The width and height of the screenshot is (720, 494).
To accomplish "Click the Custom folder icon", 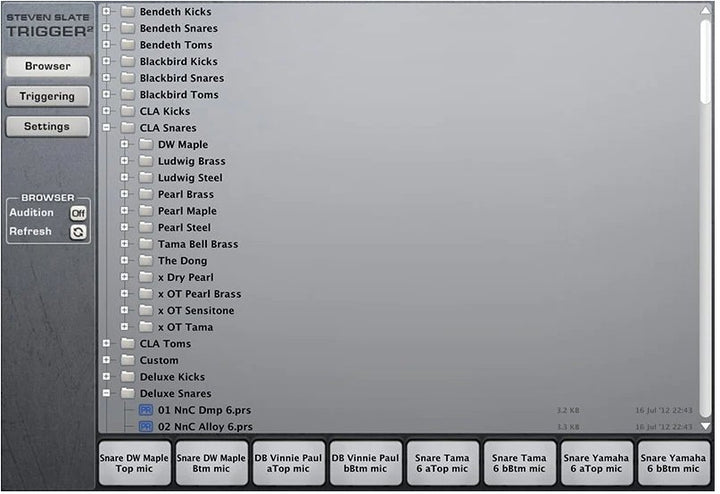I will pos(127,360).
